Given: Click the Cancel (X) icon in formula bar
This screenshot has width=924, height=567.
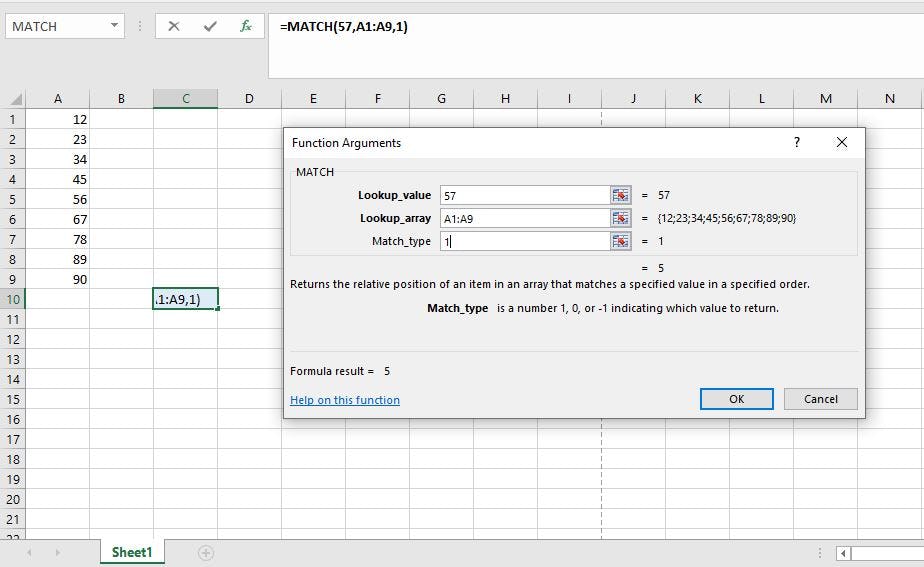Looking at the screenshot, I should point(174,27).
